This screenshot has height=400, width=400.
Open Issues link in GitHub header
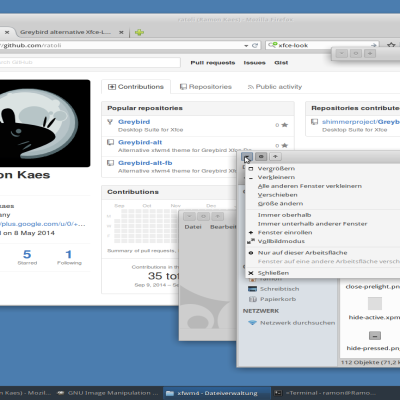pyautogui.click(x=254, y=63)
